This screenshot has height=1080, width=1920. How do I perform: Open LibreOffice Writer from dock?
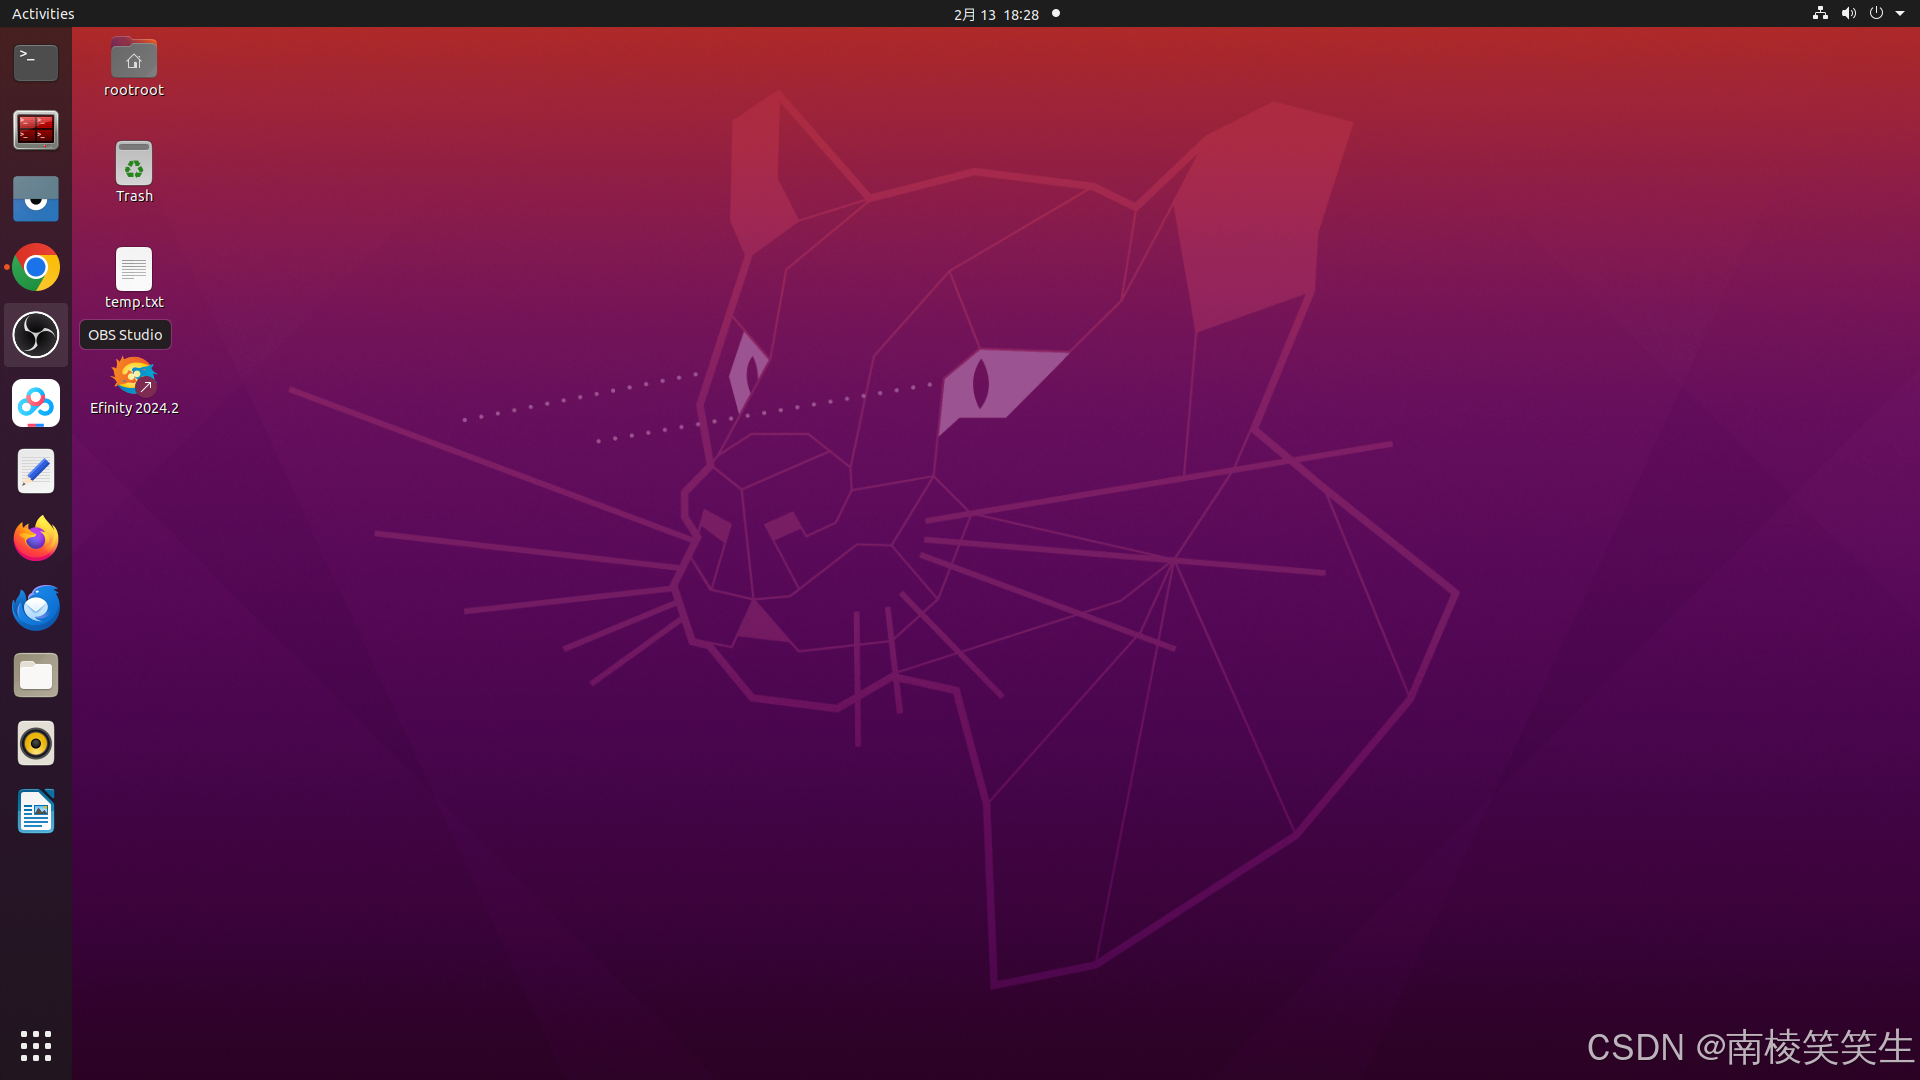(36, 811)
